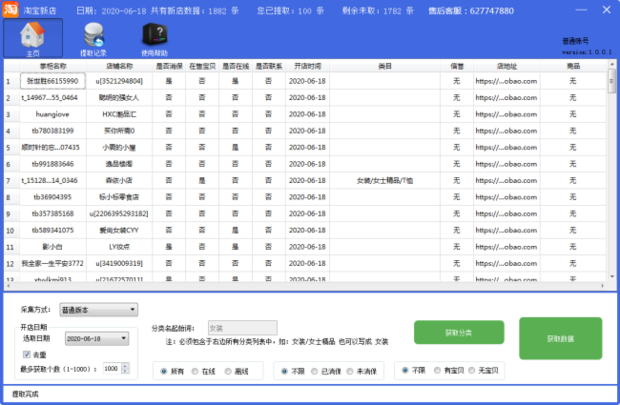Select the shop name u[2206395293182]
Viewport: 620px width, 405px height.
pos(119,214)
